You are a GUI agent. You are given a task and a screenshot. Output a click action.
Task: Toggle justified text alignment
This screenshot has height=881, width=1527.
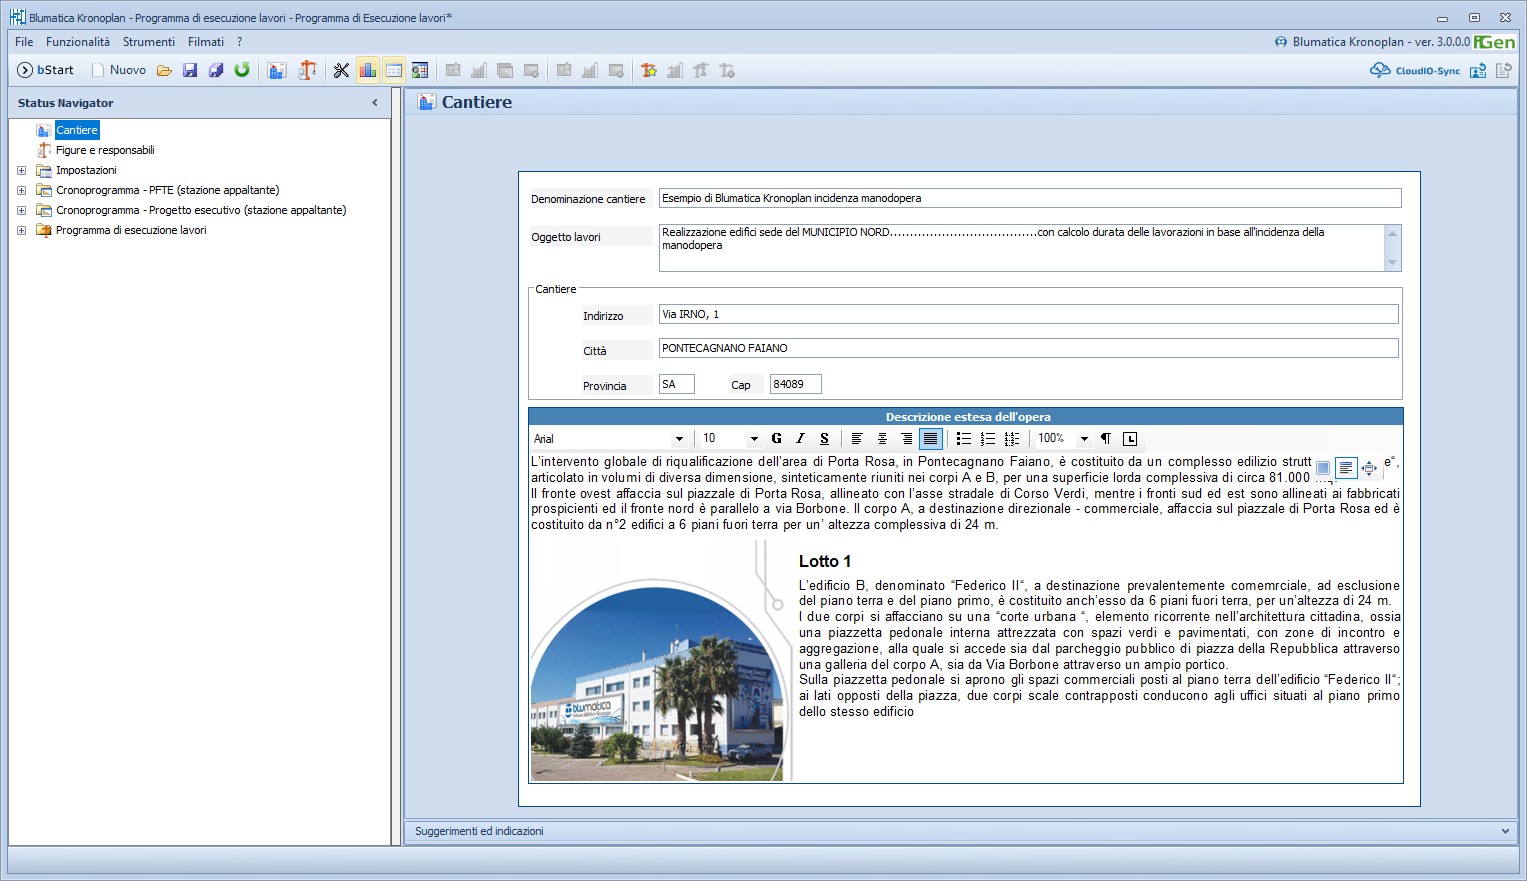click(930, 439)
